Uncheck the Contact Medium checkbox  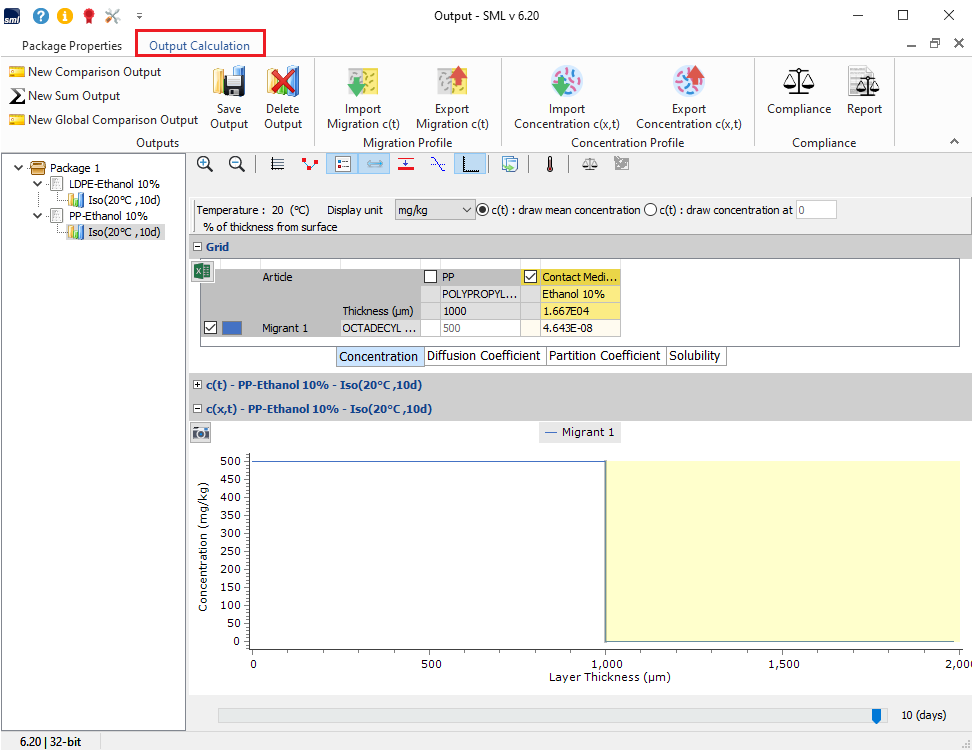[530, 277]
